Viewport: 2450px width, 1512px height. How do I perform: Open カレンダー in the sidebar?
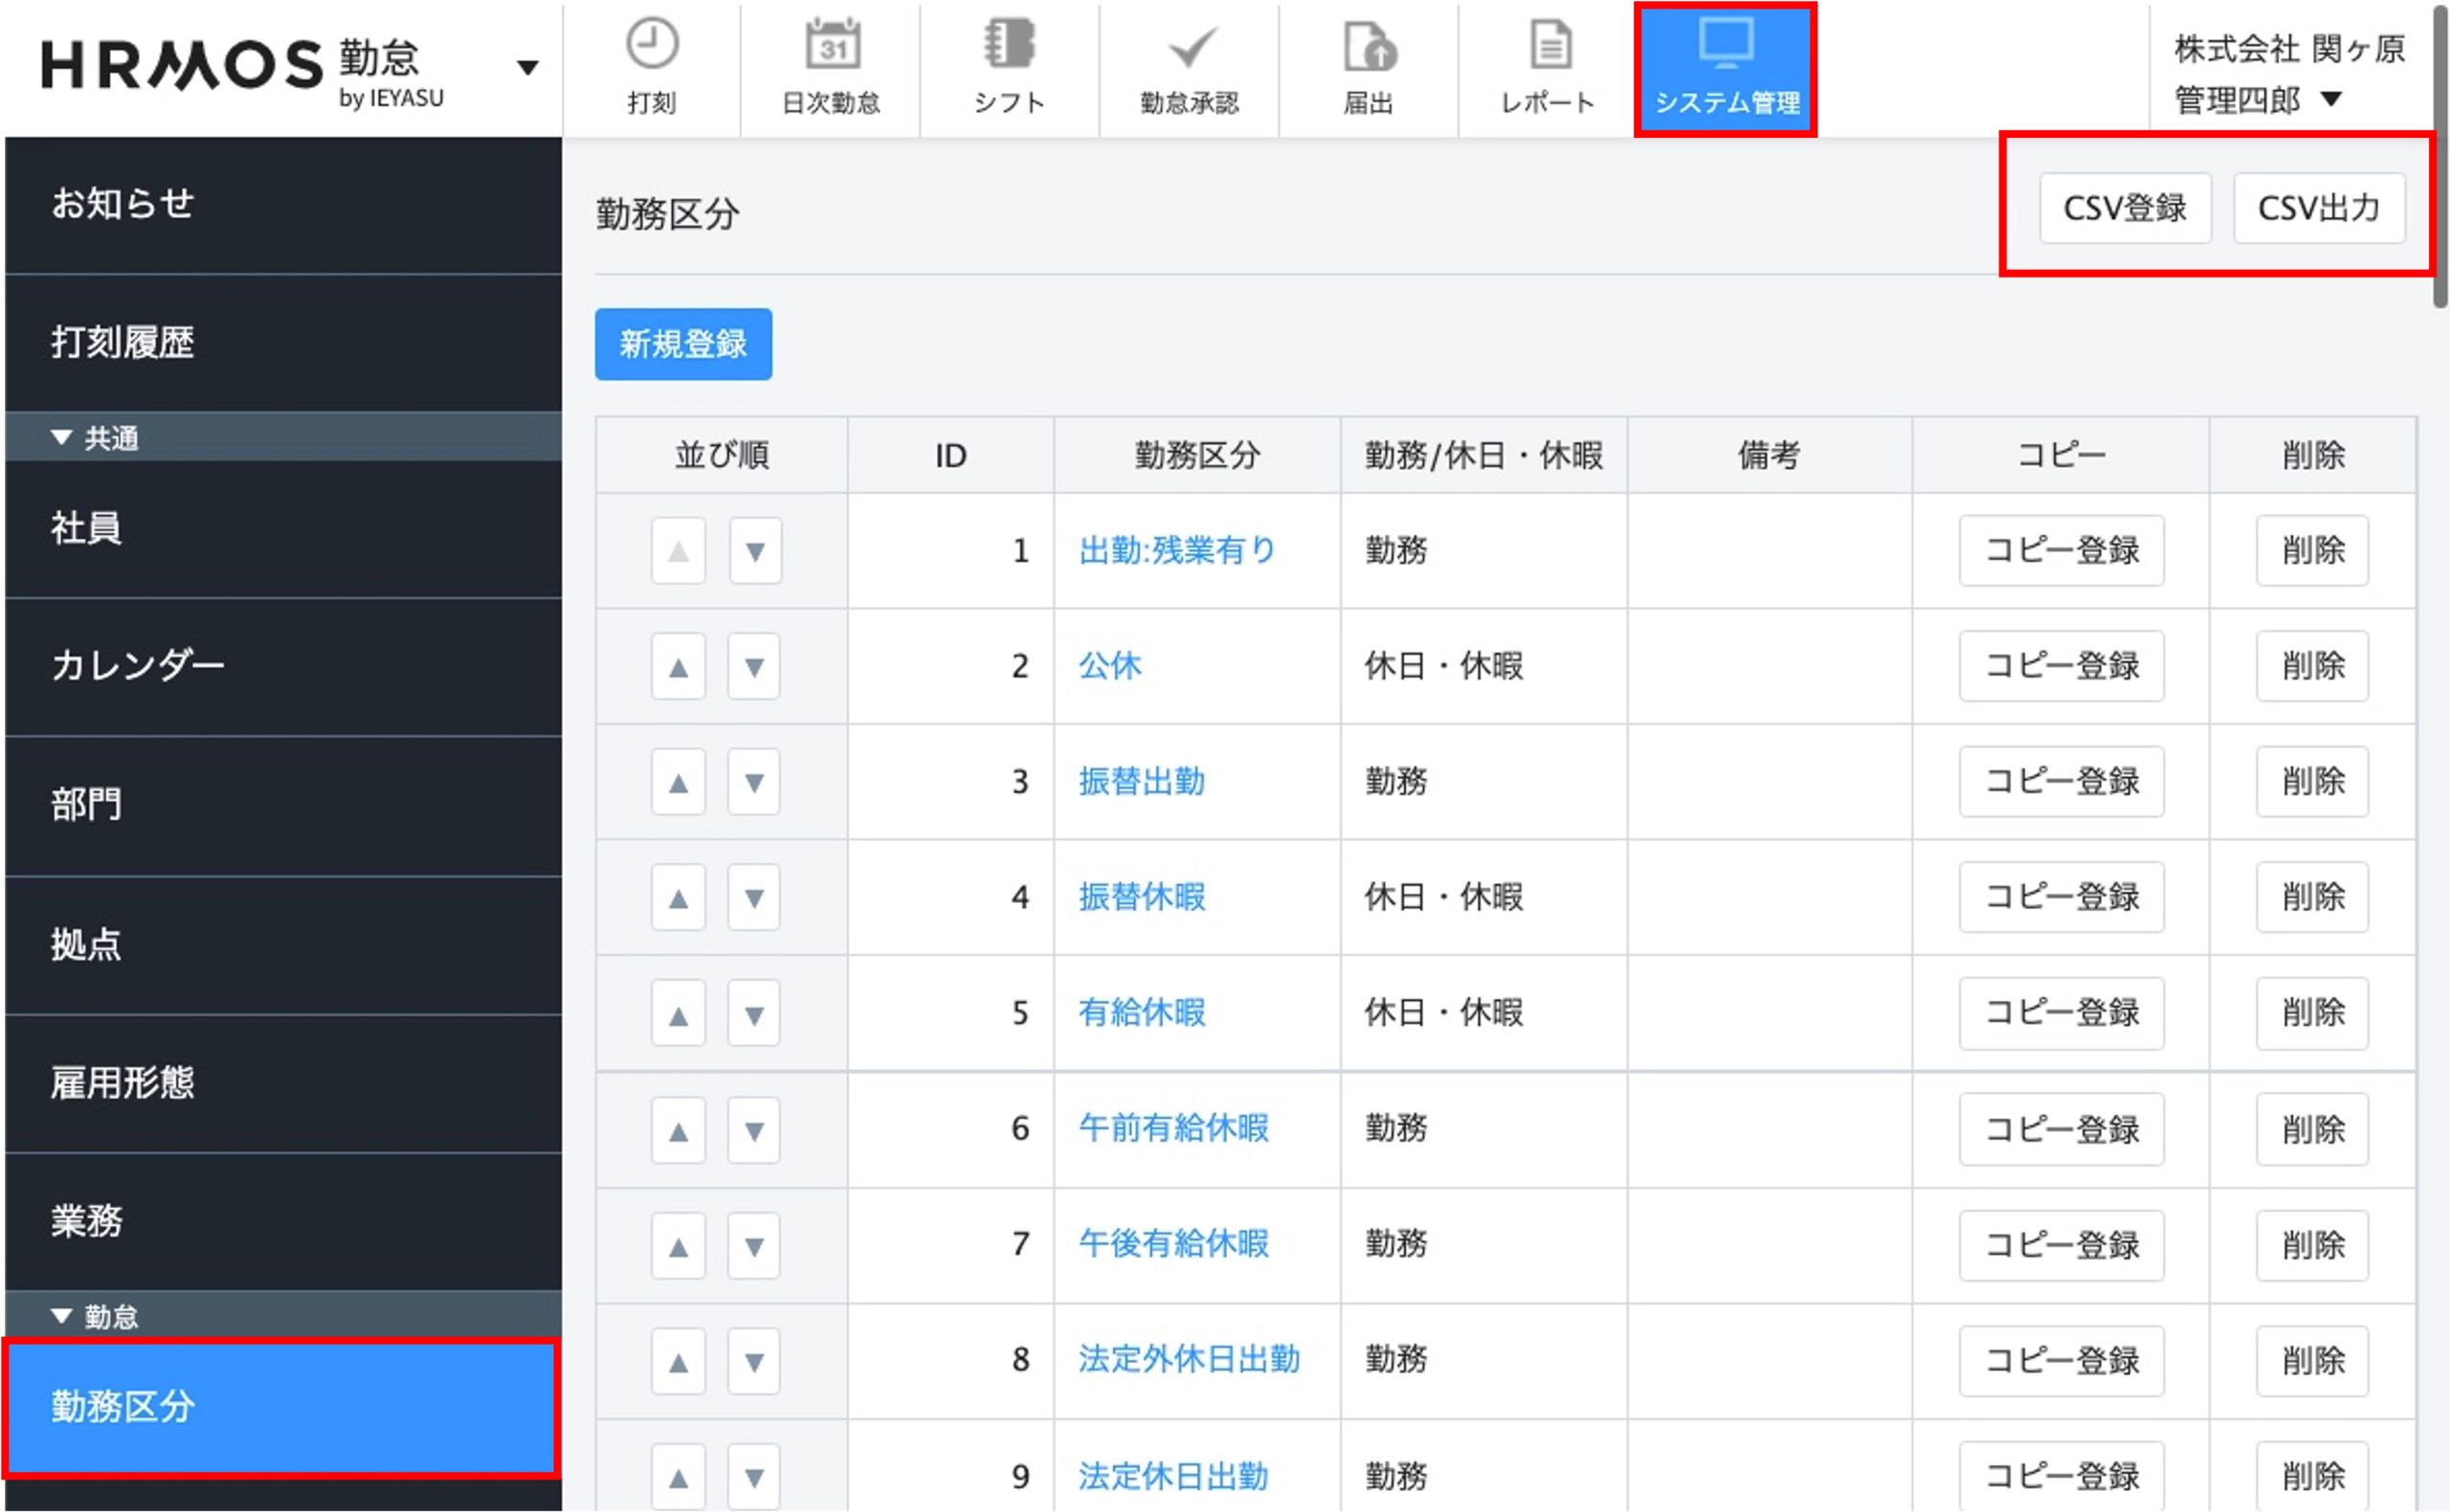[138, 665]
